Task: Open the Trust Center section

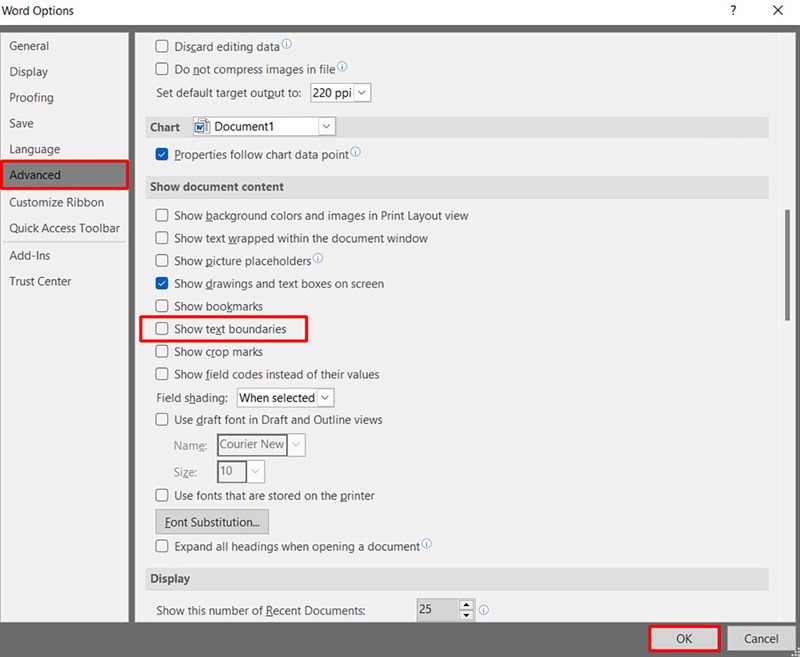Action: coord(41,281)
